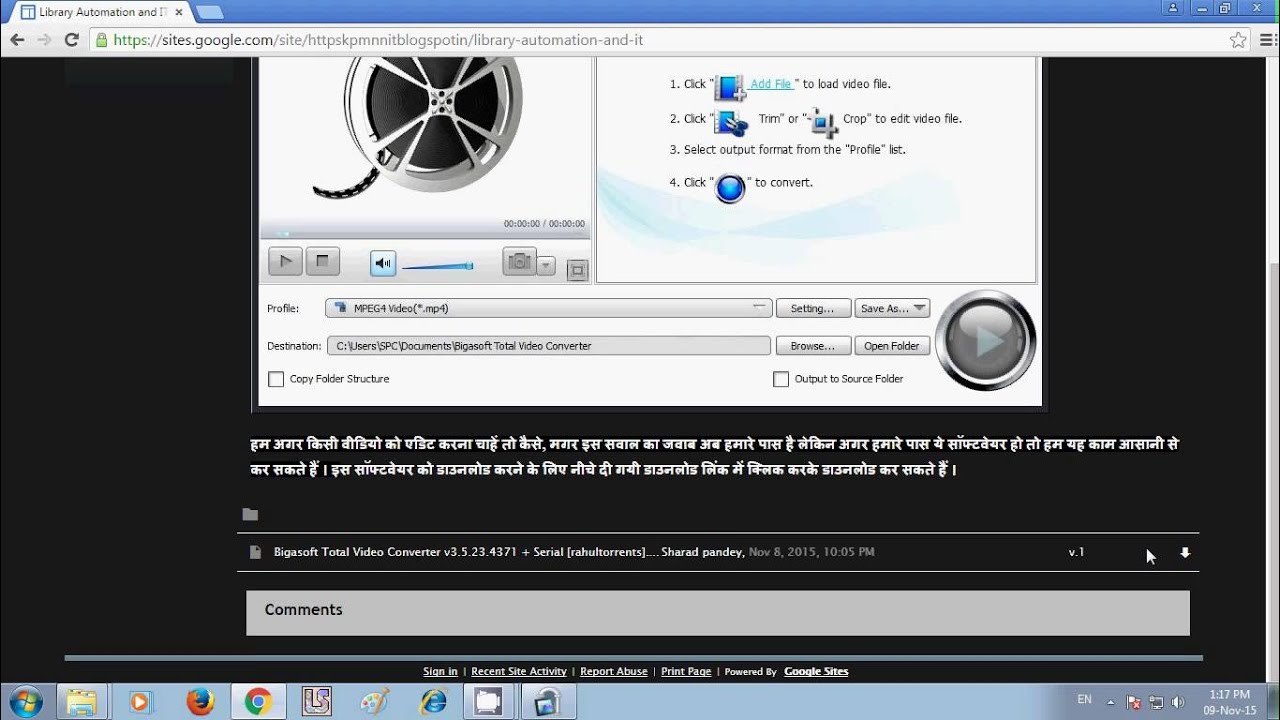The width and height of the screenshot is (1280, 720).
Task: Open the Save As... dropdown
Action: [x=893, y=308]
